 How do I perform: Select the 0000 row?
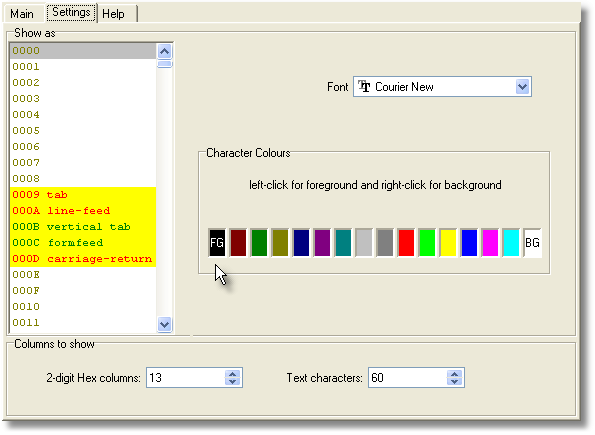coord(83,51)
